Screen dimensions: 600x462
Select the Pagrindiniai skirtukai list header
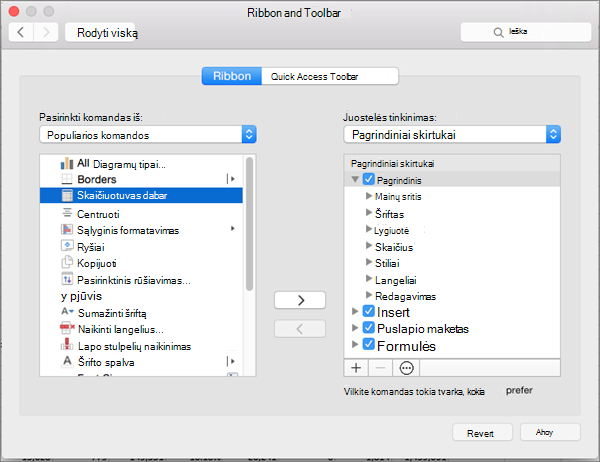click(x=452, y=163)
